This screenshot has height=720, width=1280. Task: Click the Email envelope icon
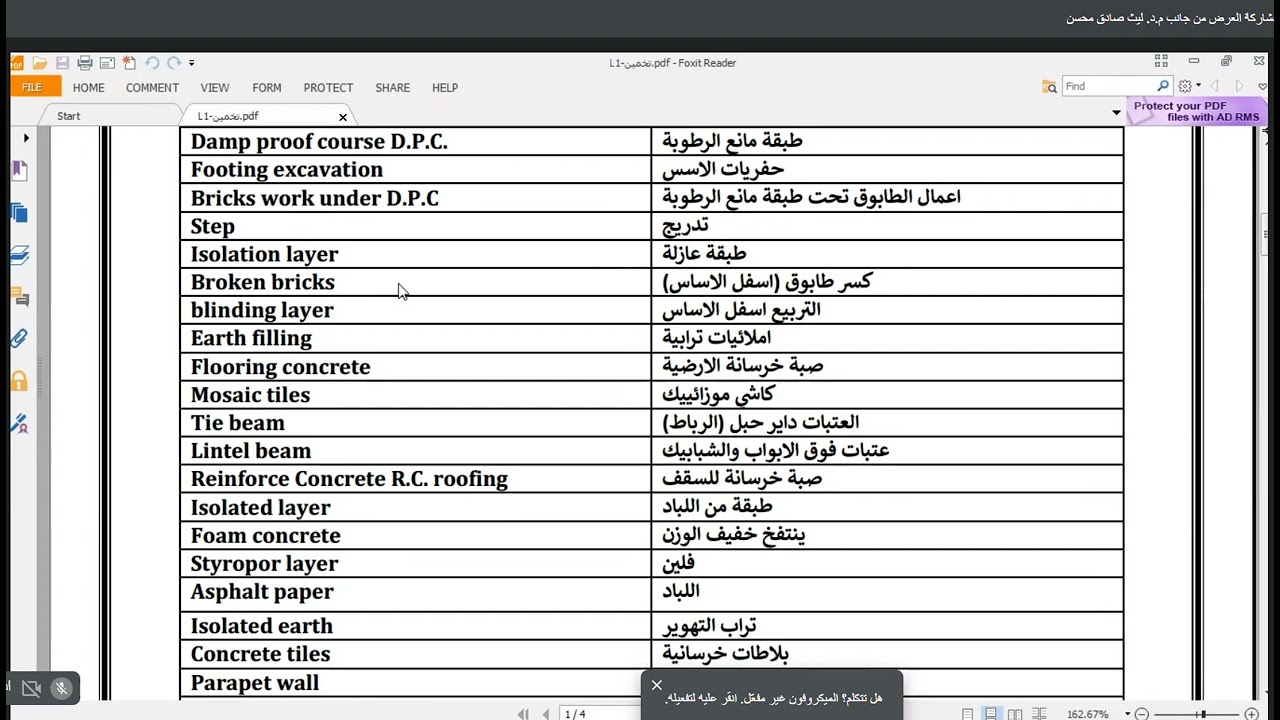(x=107, y=63)
